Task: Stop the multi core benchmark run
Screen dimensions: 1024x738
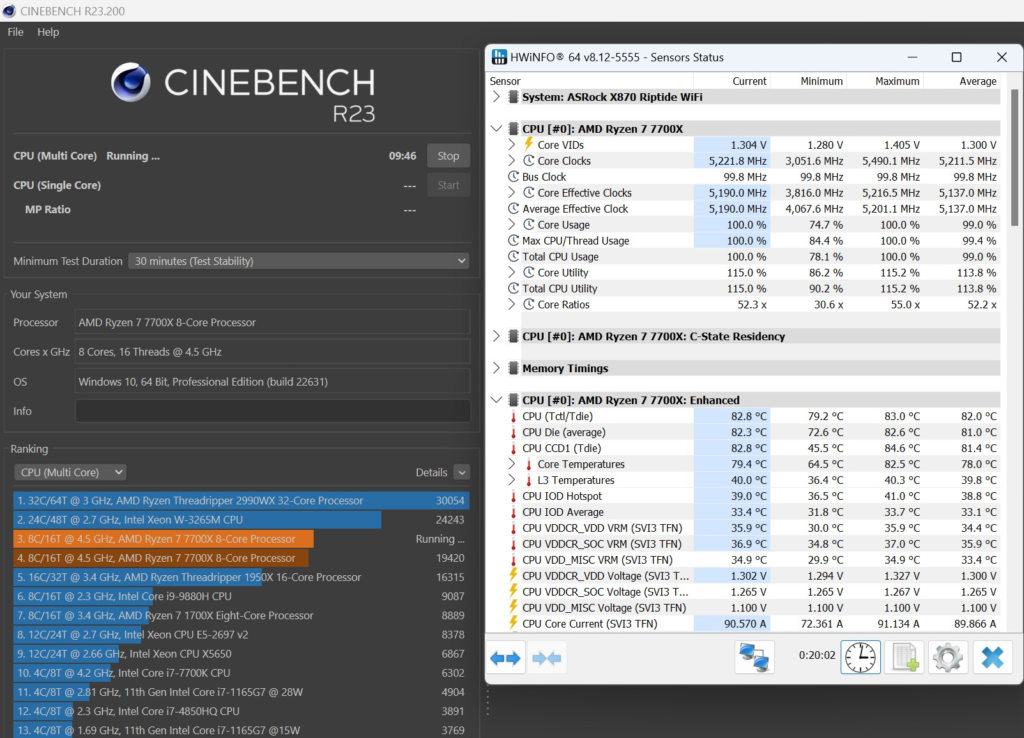Action: click(x=448, y=156)
